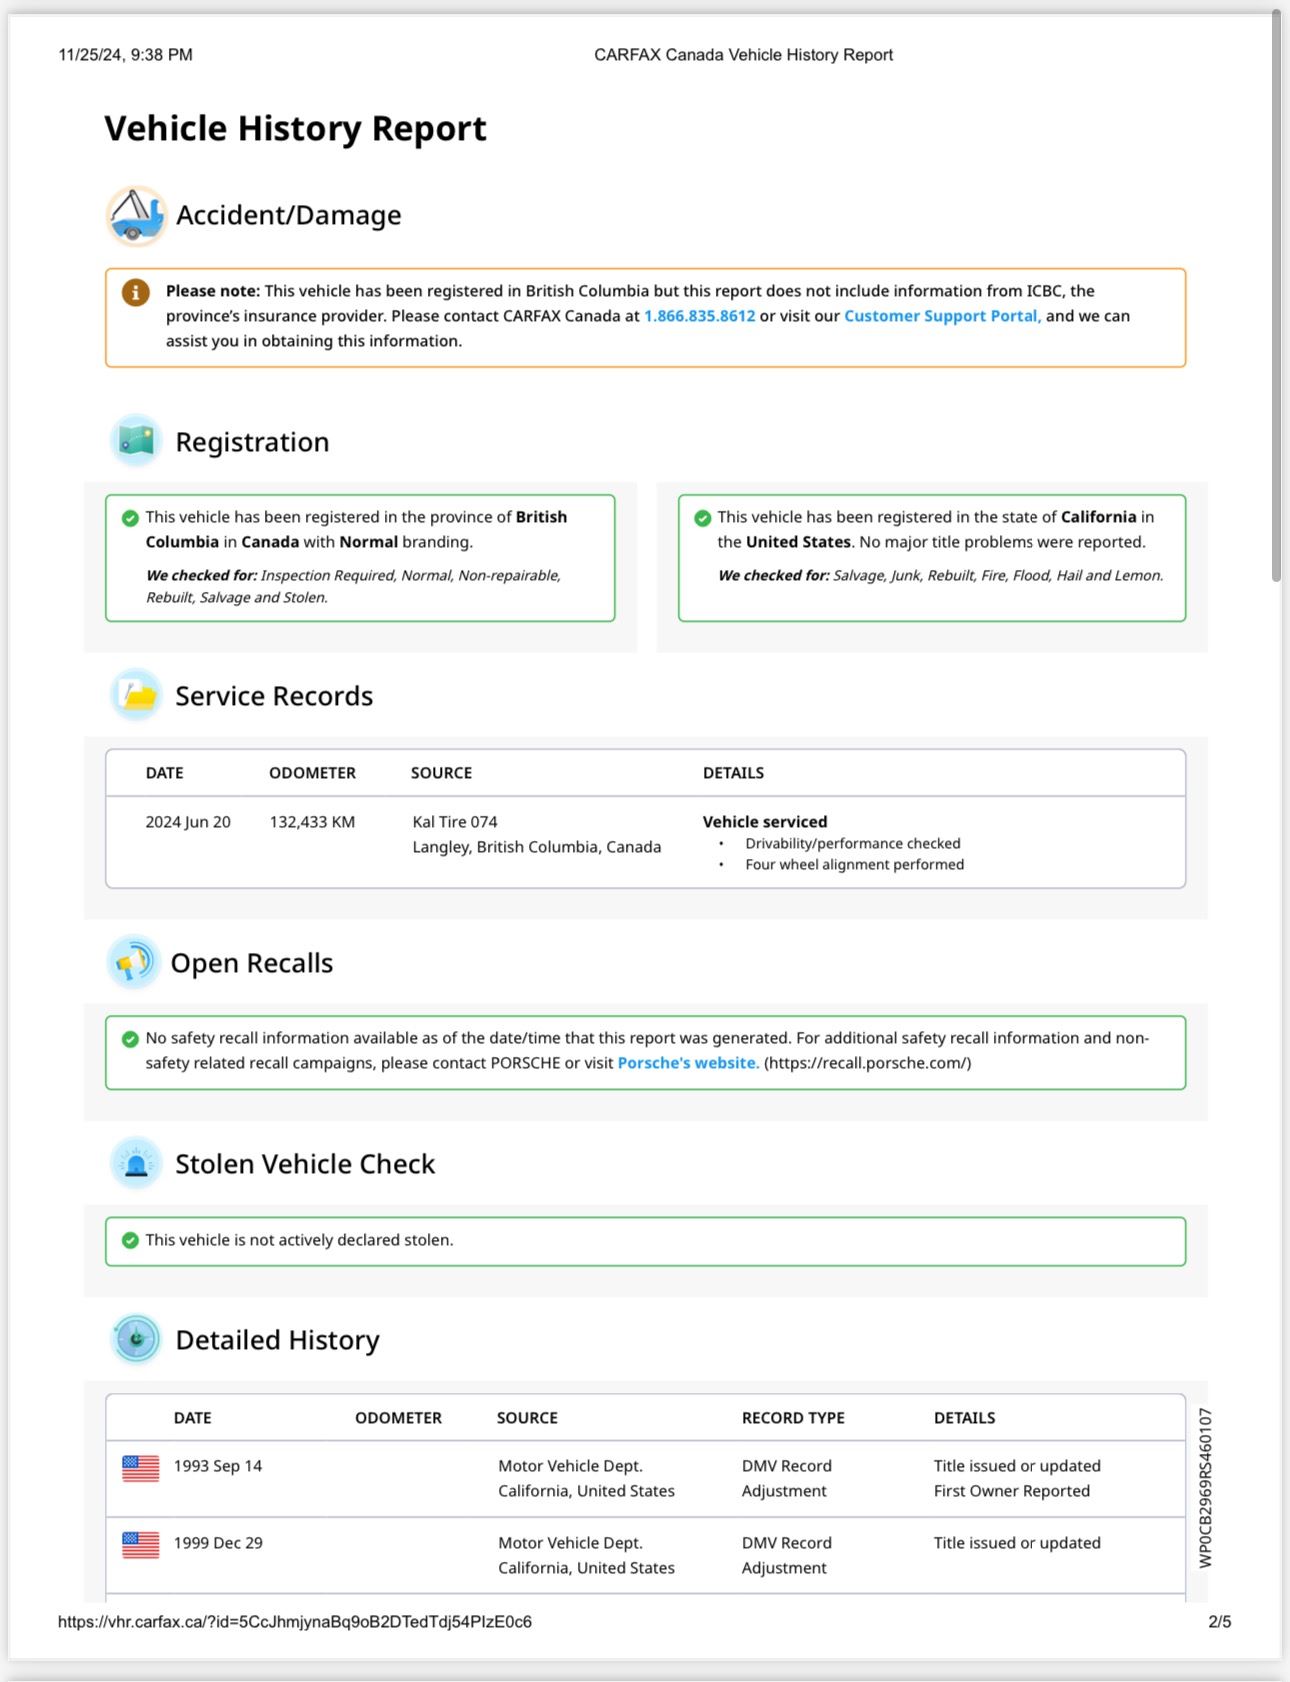The width and height of the screenshot is (1290, 1682).
Task: Click the Stolen Vehicle Check siren icon
Action: click(136, 1163)
